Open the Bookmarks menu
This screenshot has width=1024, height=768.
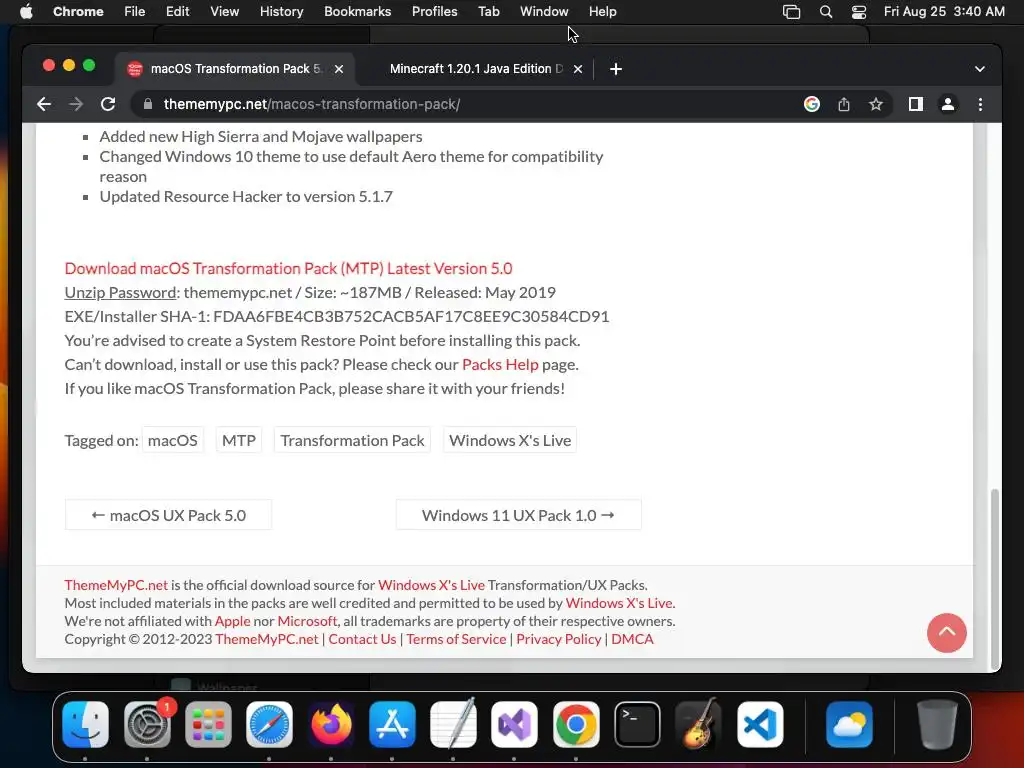[x=358, y=12]
